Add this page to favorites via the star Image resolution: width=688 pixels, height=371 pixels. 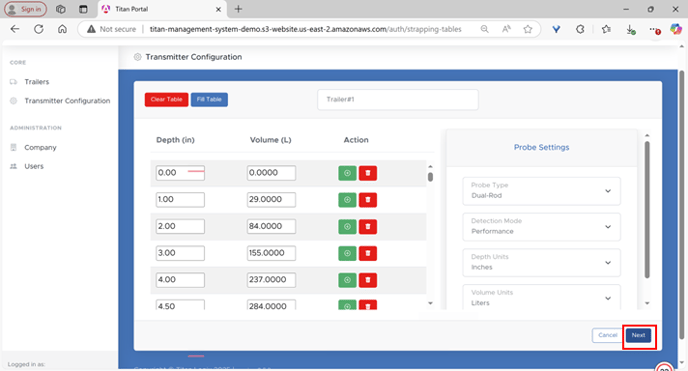(527, 29)
